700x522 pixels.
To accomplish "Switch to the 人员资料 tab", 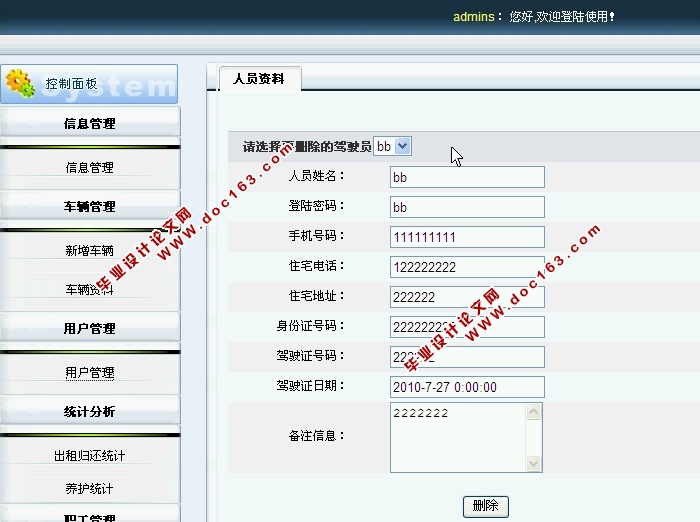I will tap(259, 79).
